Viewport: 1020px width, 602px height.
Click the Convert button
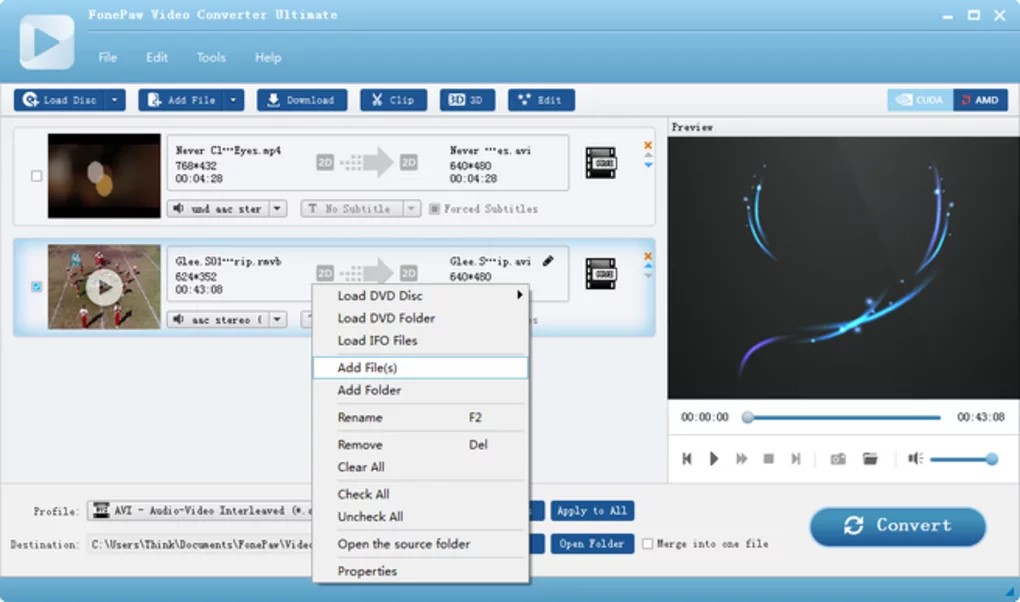point(897,526)
